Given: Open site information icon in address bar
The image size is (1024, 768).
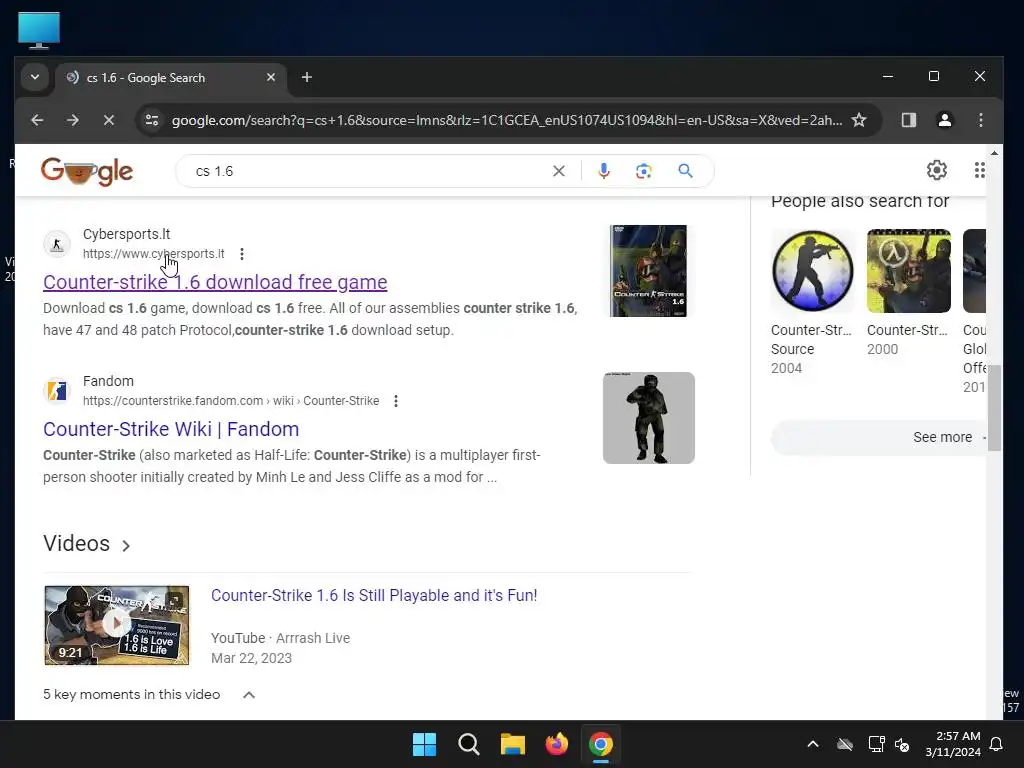Looking at the screenshot, I should coord(152,120).
